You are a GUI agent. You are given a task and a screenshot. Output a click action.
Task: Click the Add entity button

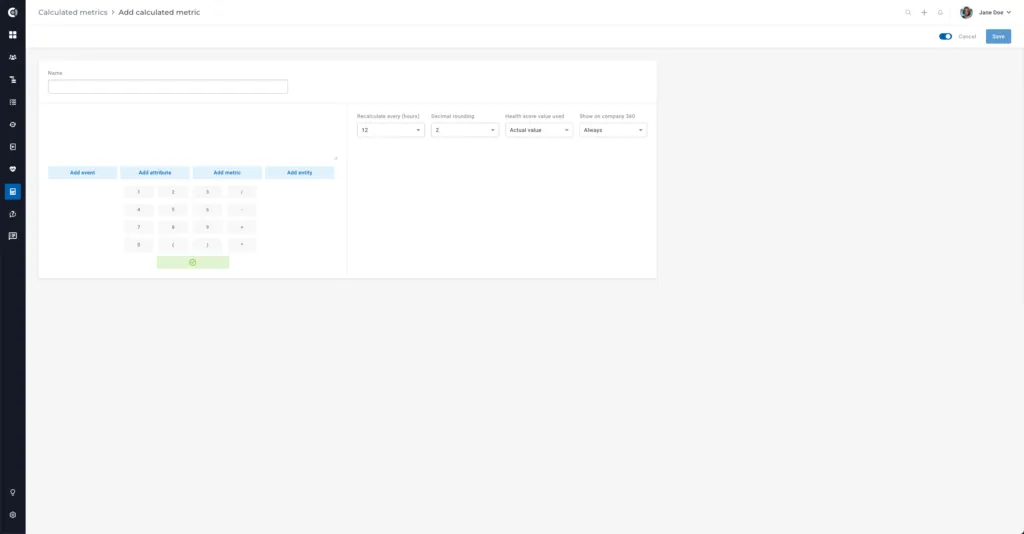[x=300, y=172]
